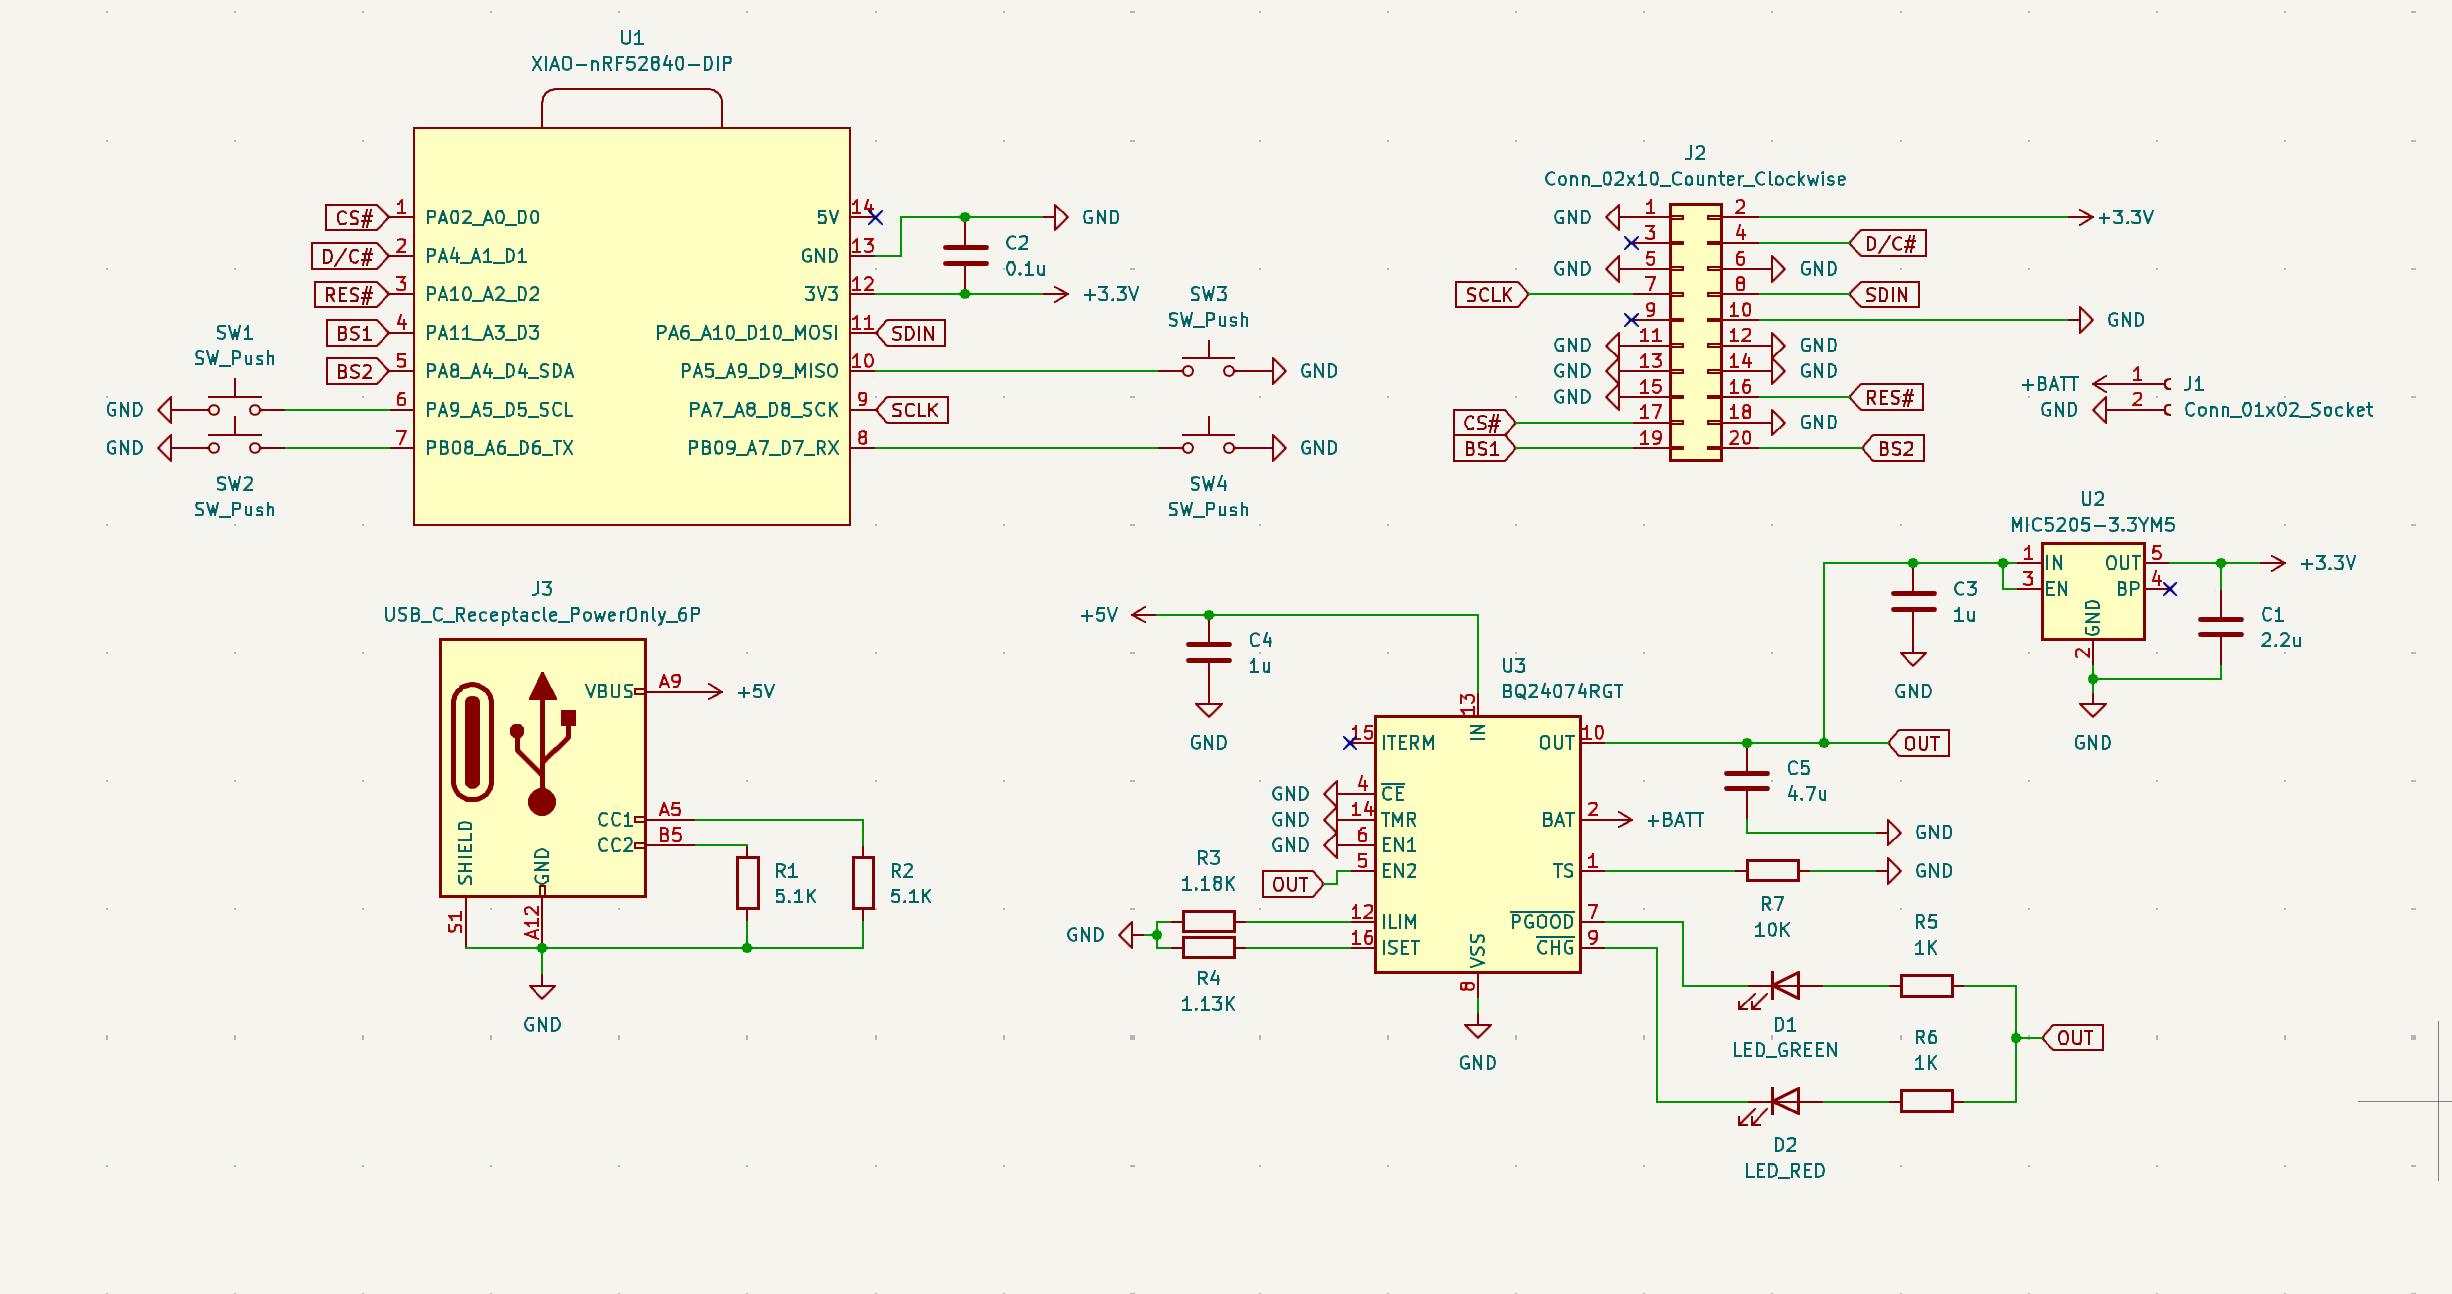Select the OUT label connected to EN2

click(1292, 884)
